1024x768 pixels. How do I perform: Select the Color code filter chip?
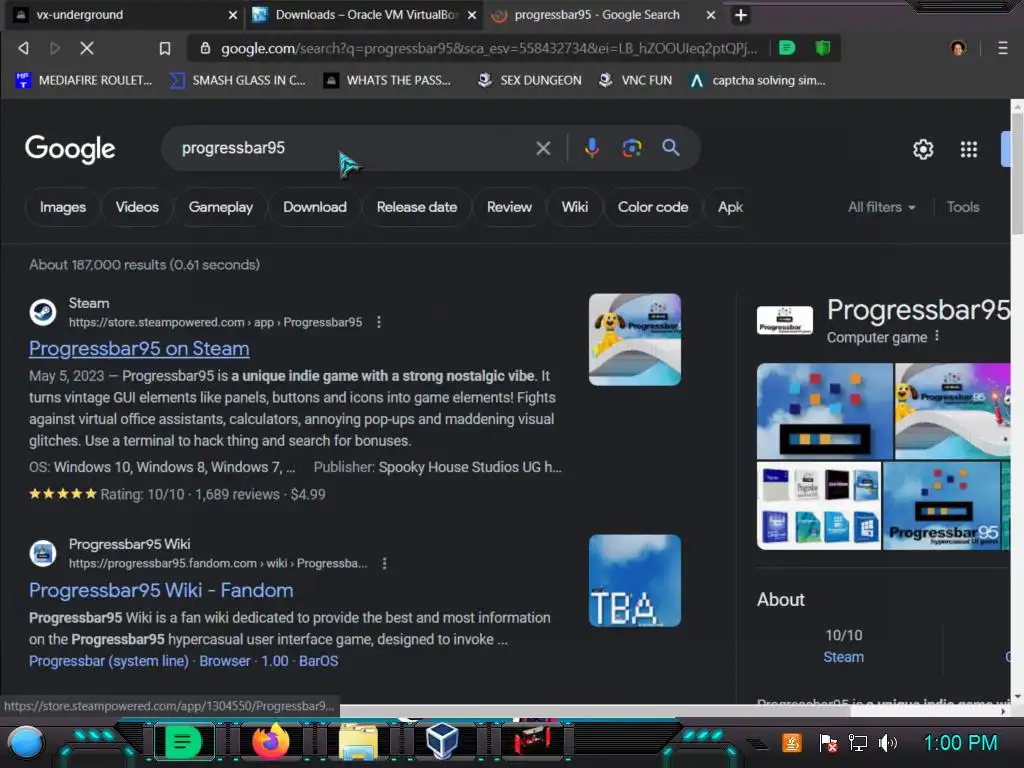(x=653, y=207)
